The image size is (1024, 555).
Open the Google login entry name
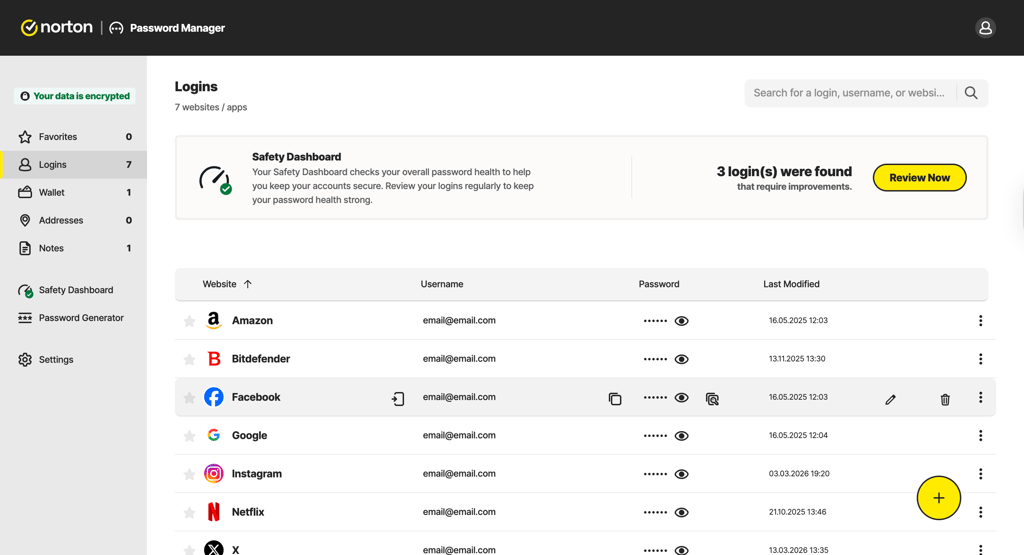click(x=249, y=436)
